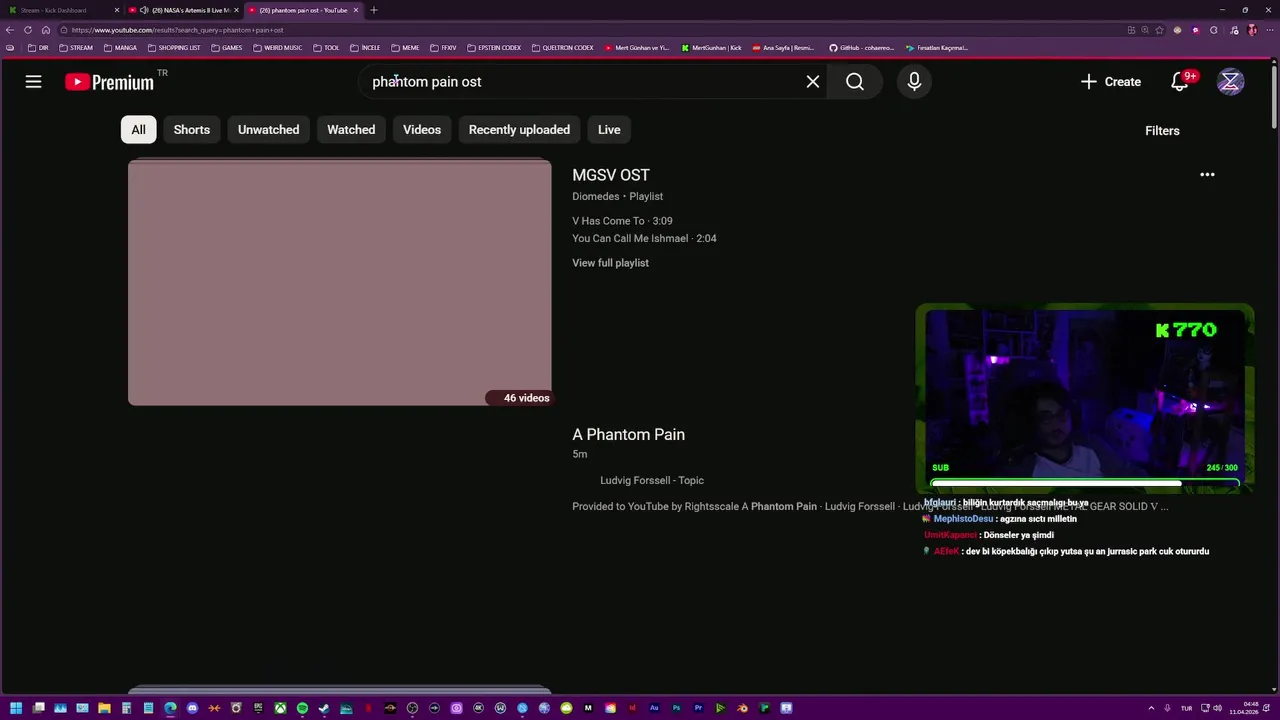Open the notifications bell
The height and width of the screenshot is (720, 1280).
1181,82
